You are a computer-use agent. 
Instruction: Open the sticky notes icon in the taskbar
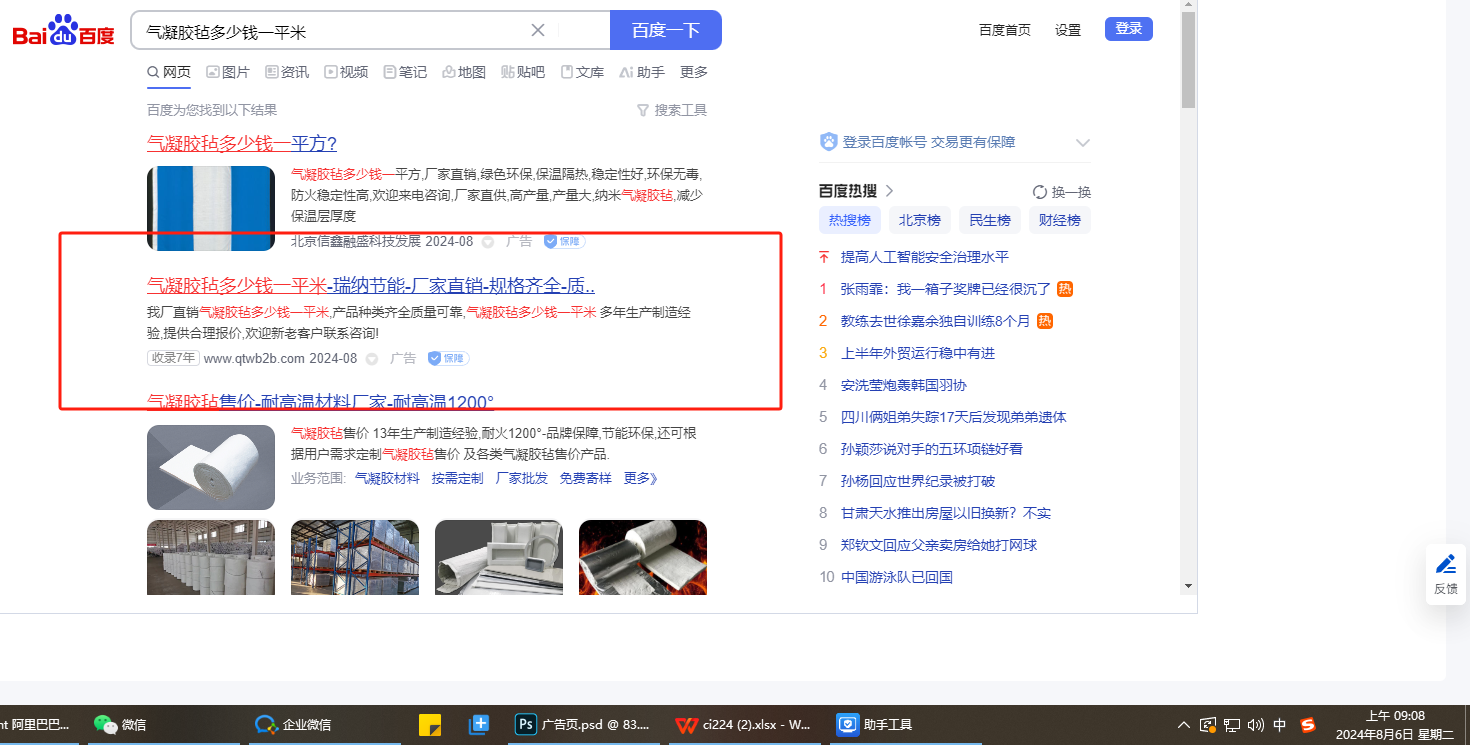tap(430, 725)
